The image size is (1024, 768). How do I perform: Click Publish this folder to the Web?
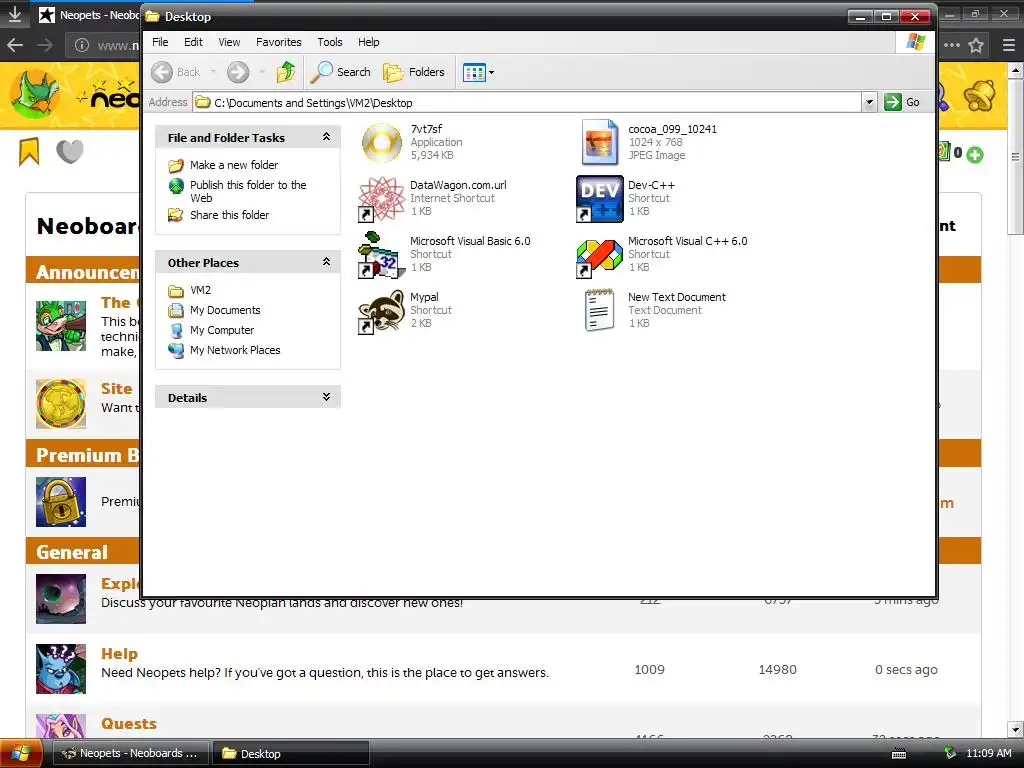[x=248, y=191]
